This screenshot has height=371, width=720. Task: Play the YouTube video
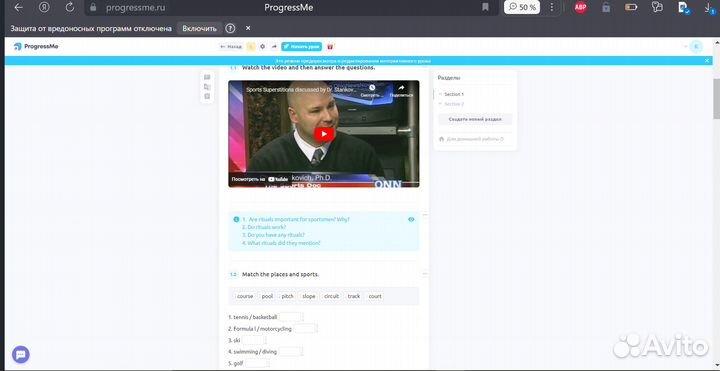click(324, 134)
